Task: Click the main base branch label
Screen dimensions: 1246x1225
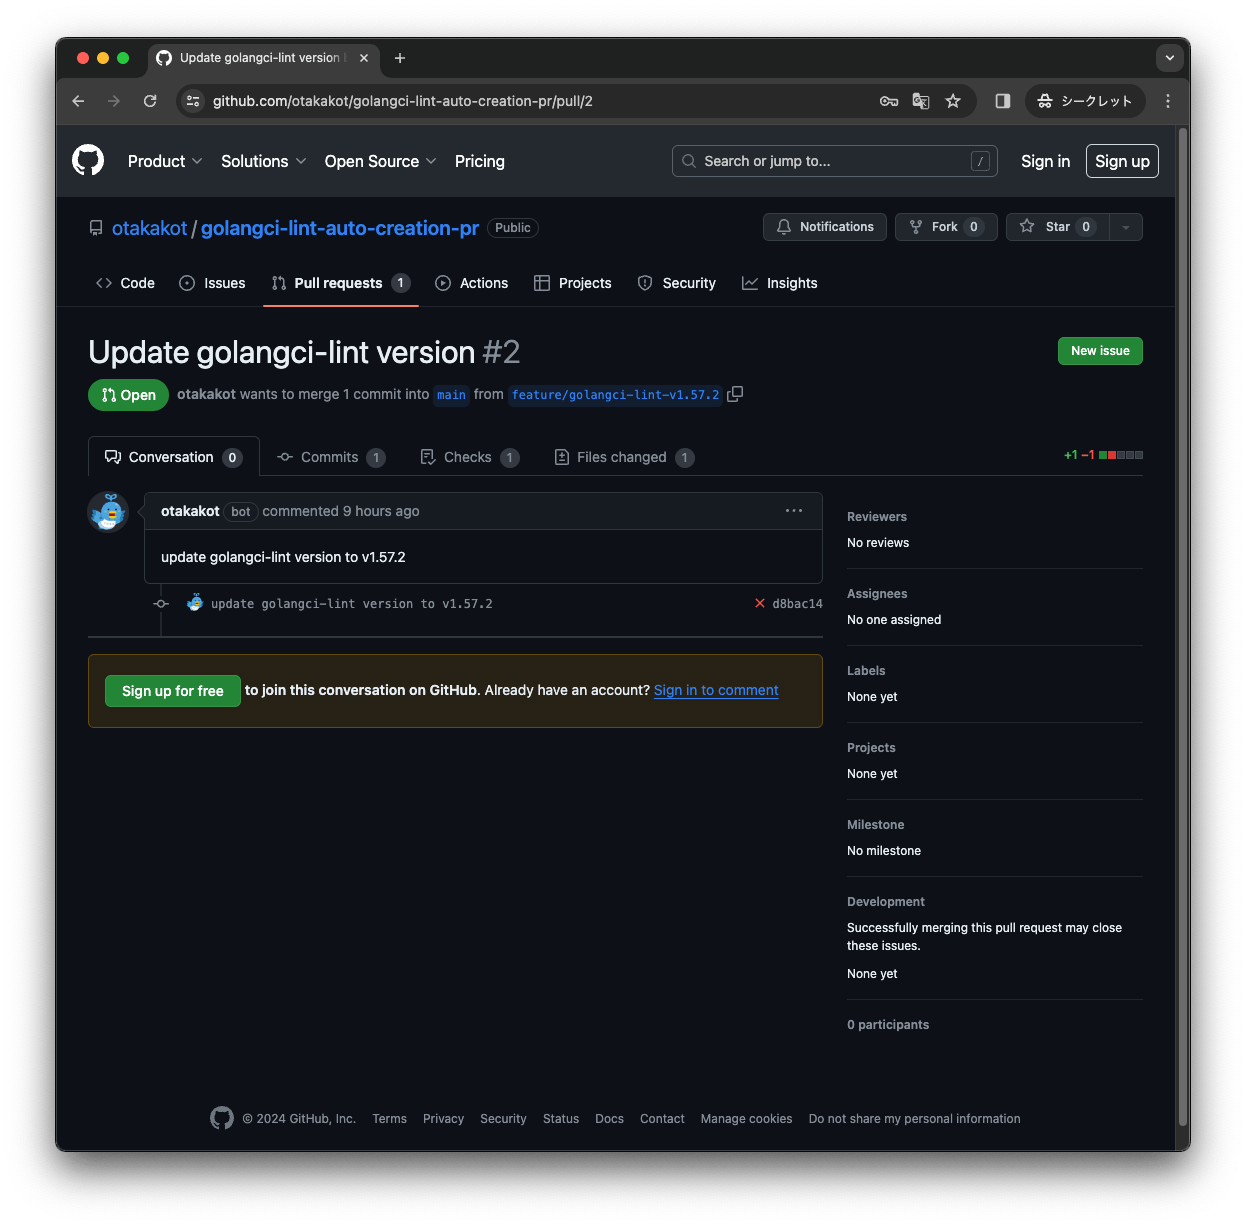Action: pyautogui.click(x=451, y=395)
